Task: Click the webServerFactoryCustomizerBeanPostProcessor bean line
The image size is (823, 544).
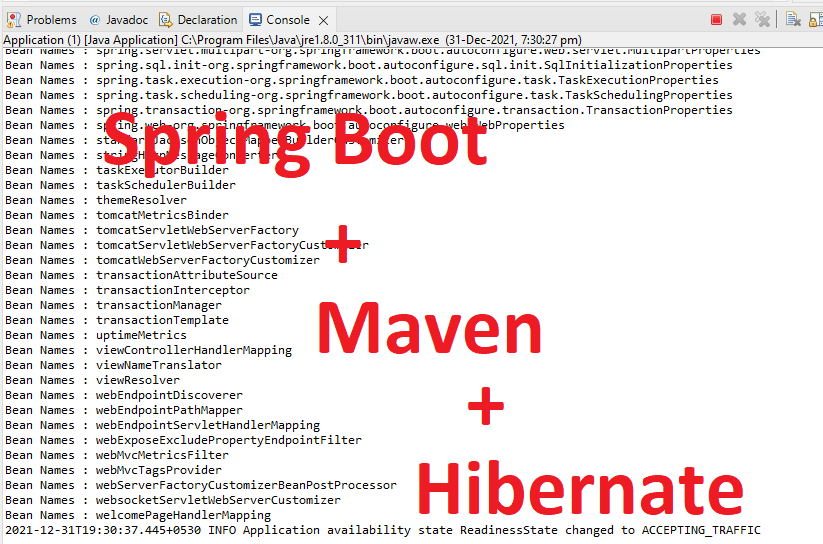Action: click(x=201, y=485)
